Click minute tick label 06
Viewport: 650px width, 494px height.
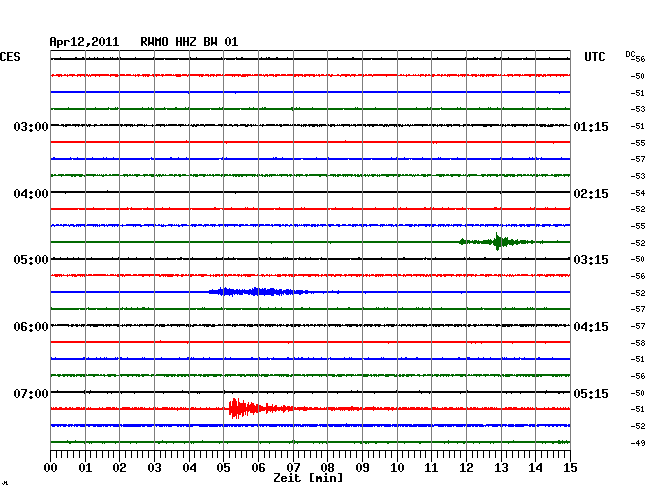[258, 468]
